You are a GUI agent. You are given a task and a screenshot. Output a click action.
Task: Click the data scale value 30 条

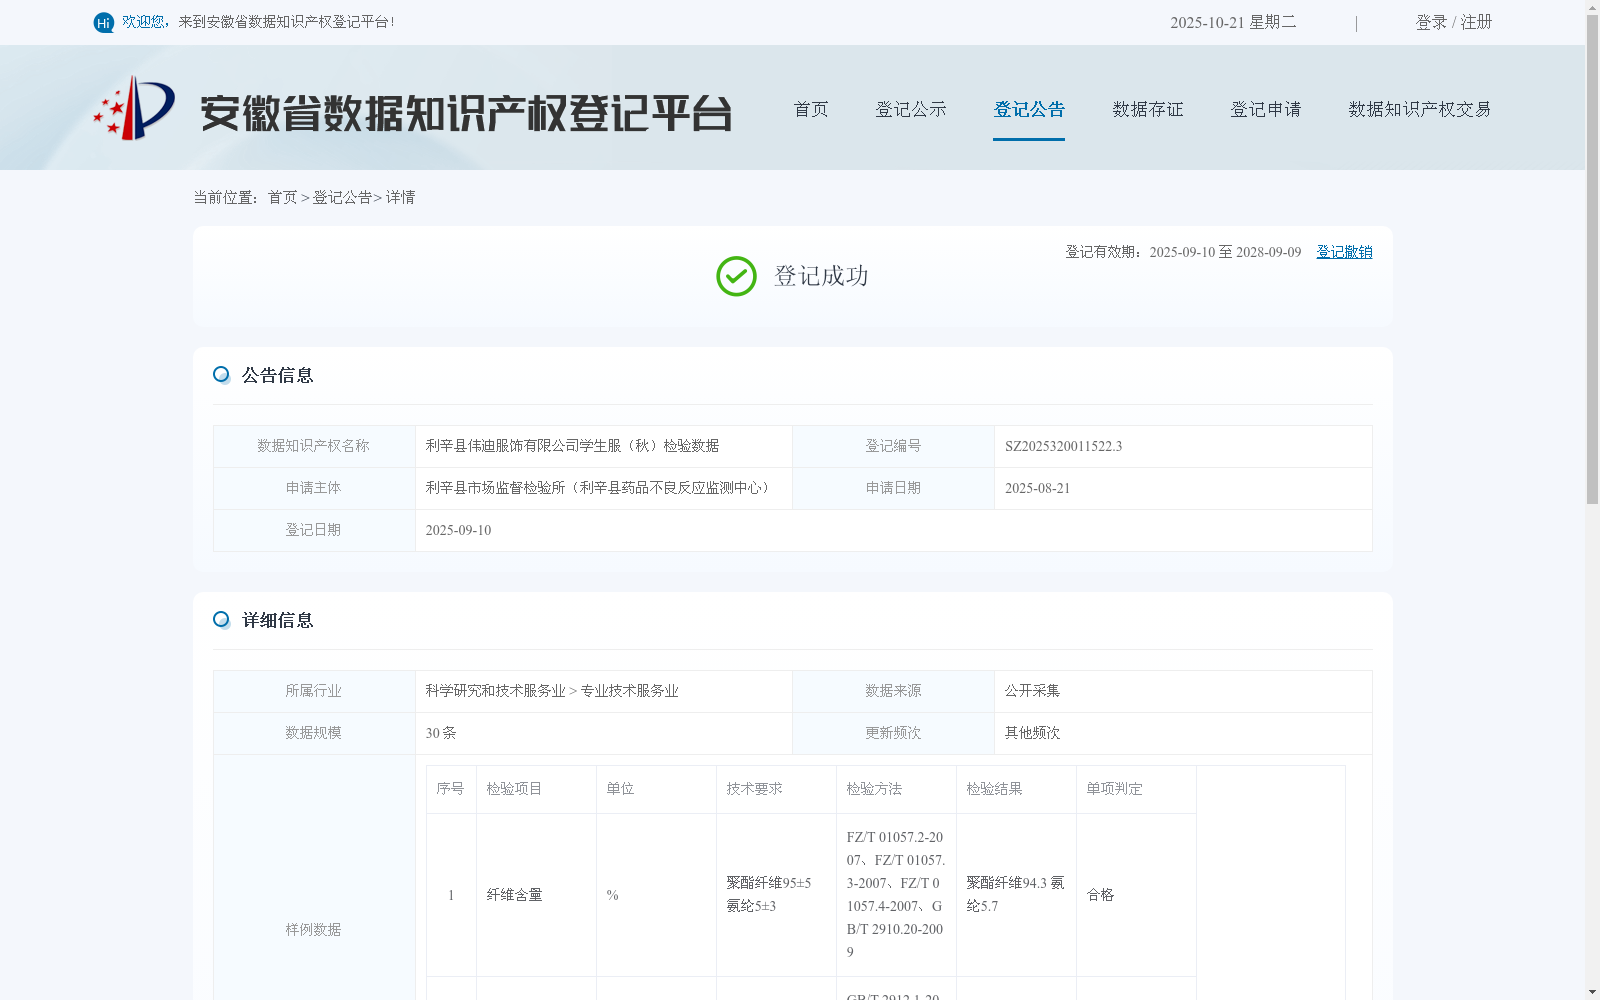click(x=441, y=733)
